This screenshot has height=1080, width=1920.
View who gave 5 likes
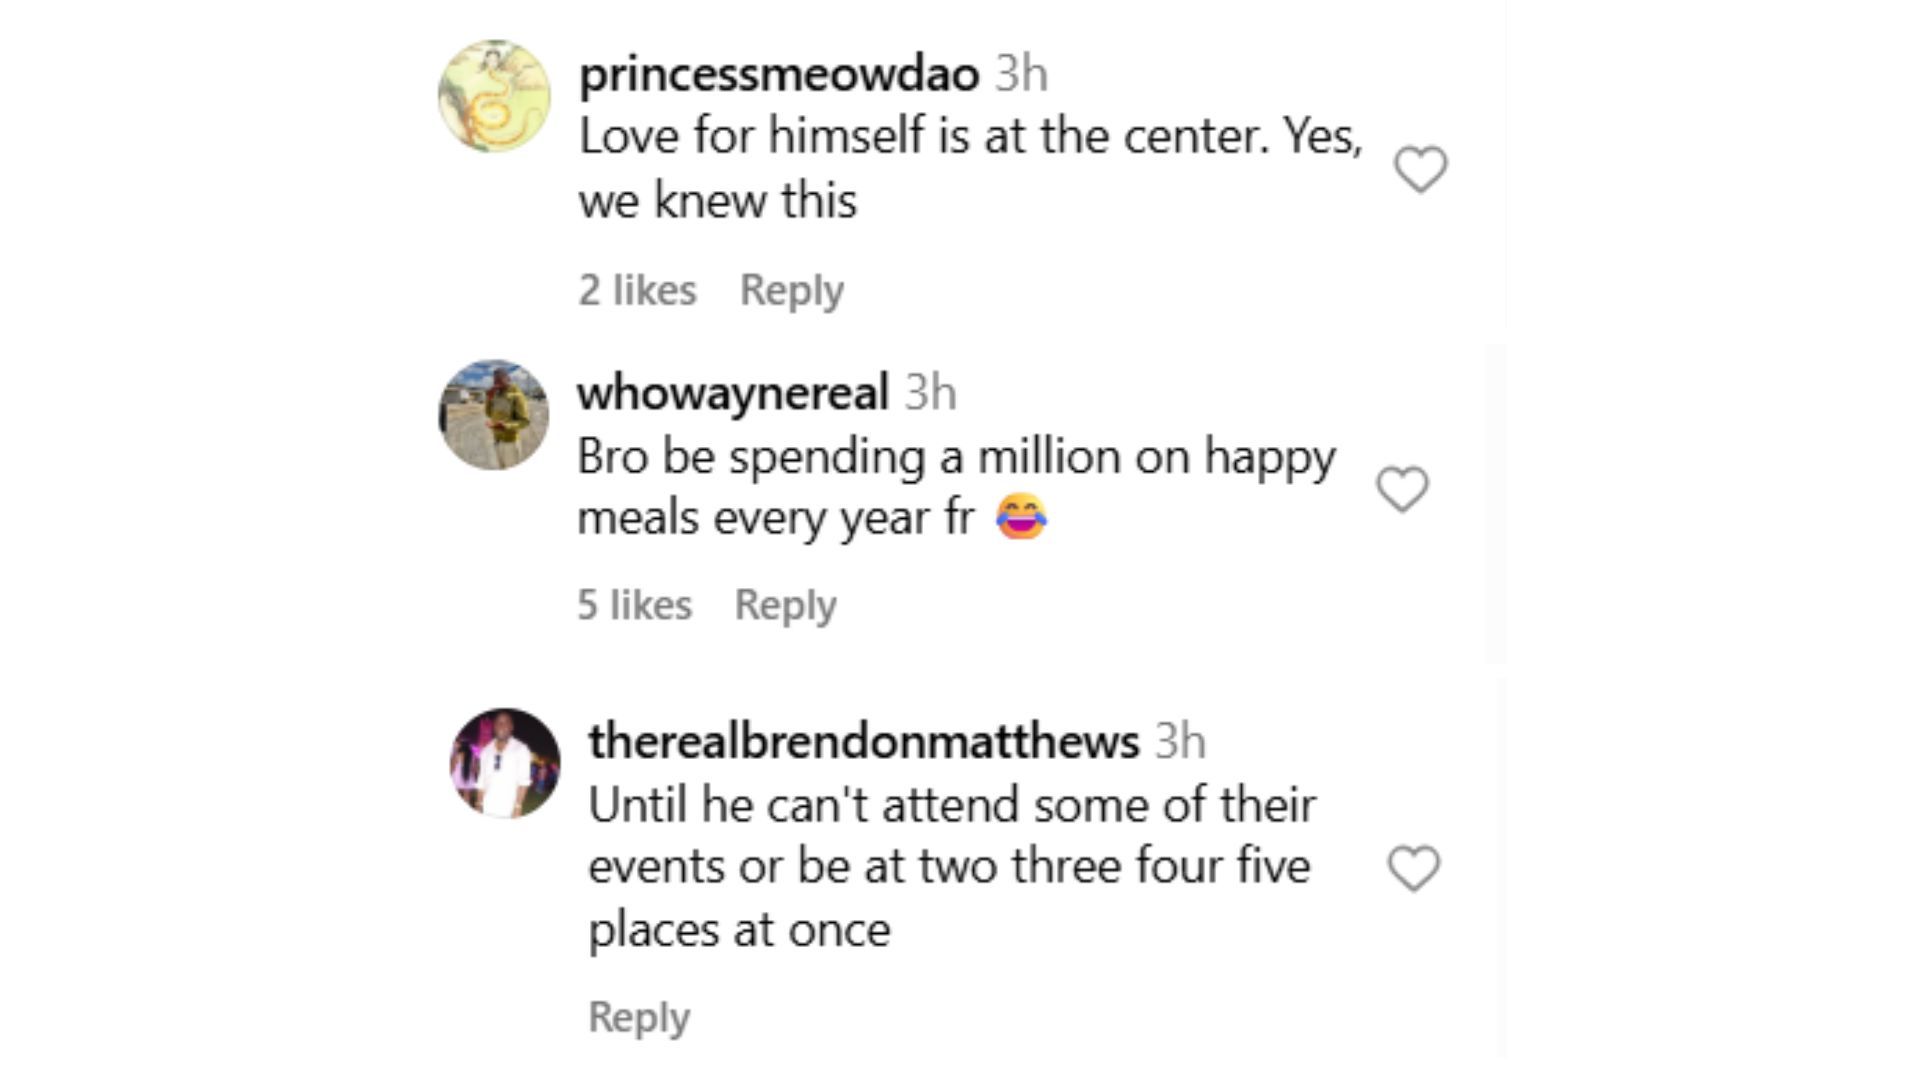[x=634, y=605]
